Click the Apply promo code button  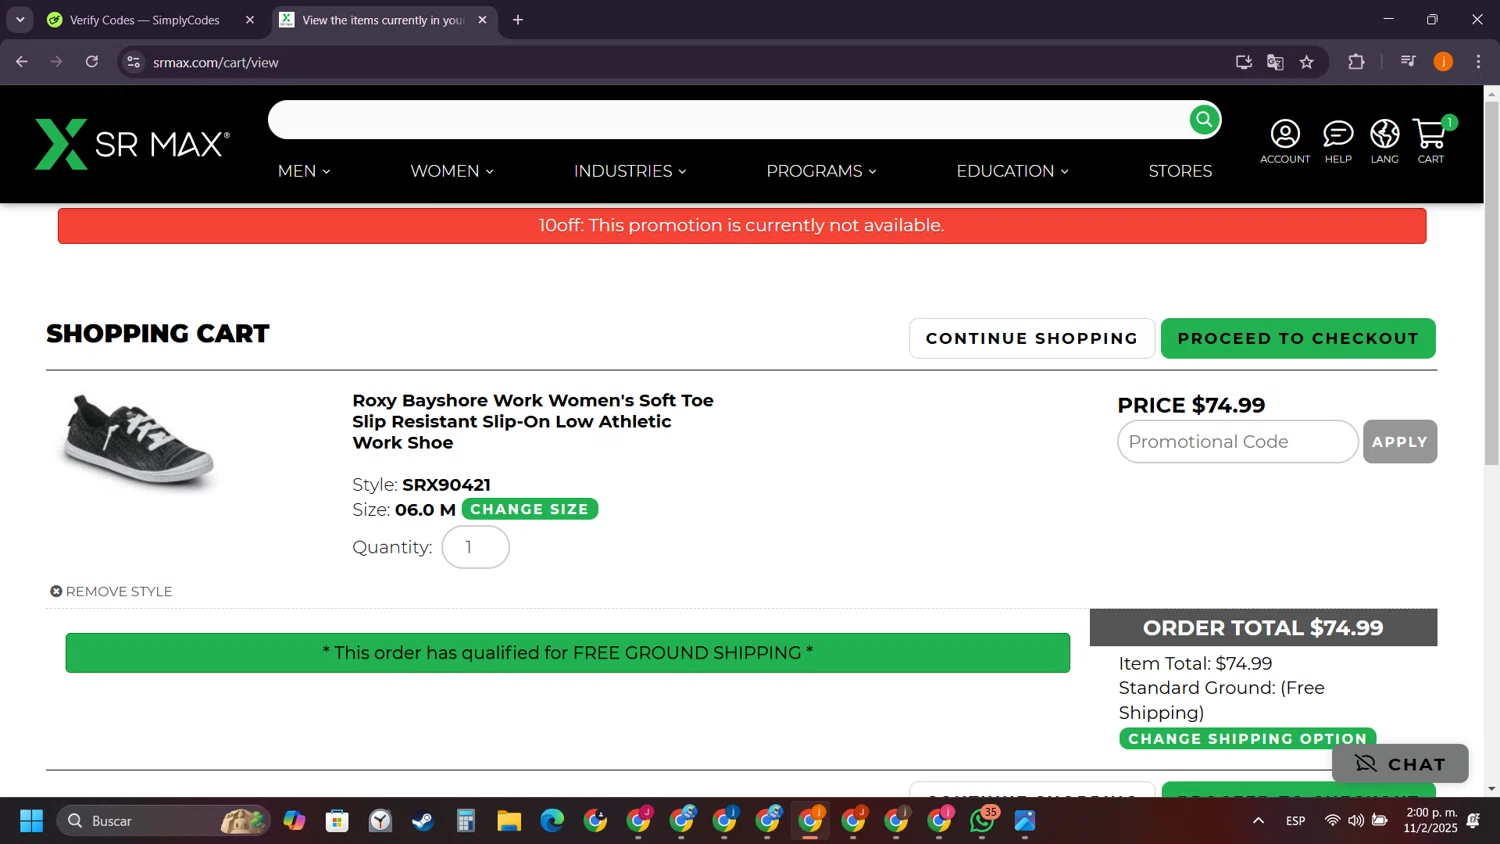(1400, 441)
